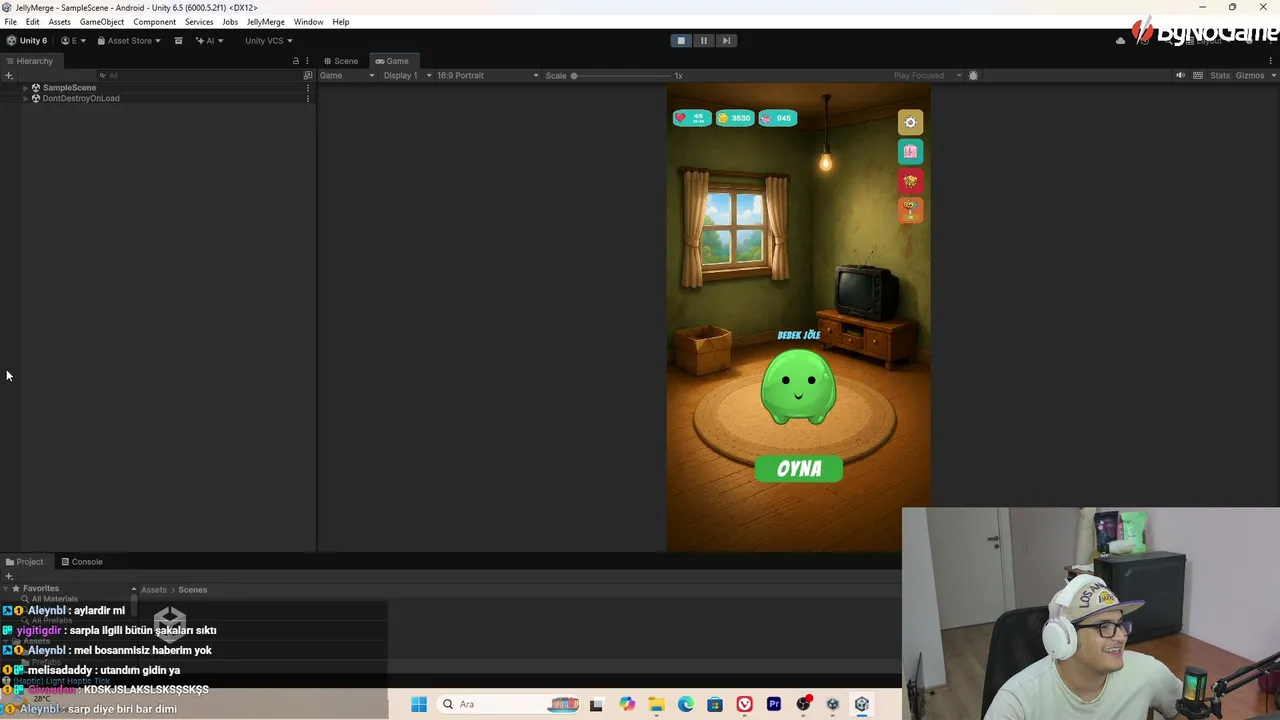Select SampleScene in the Hierarchy
Viewport: 1280px width, 720px height.
click(69, 88)
